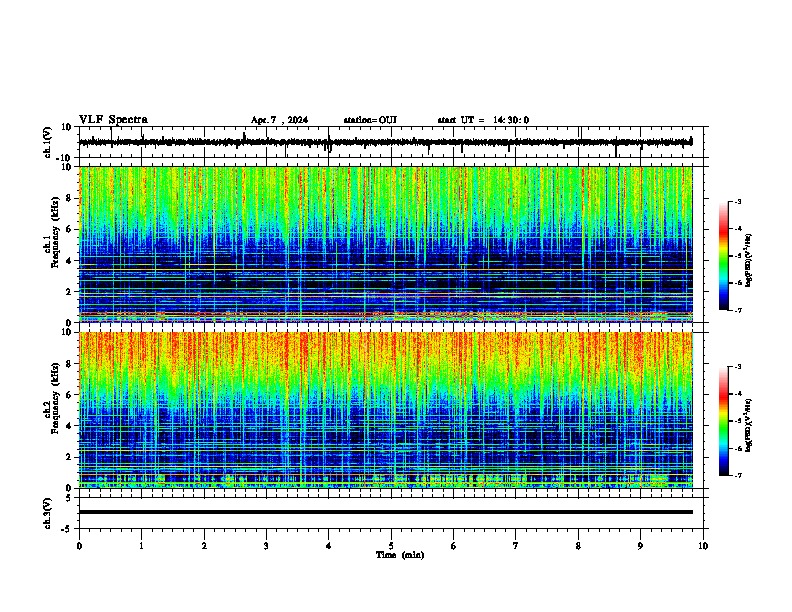Viewport: 792px width, 612px height.
Task: Click the ch.2 spectrogram color scale bar
Action: pyautogui.click(x=724, y=421)
